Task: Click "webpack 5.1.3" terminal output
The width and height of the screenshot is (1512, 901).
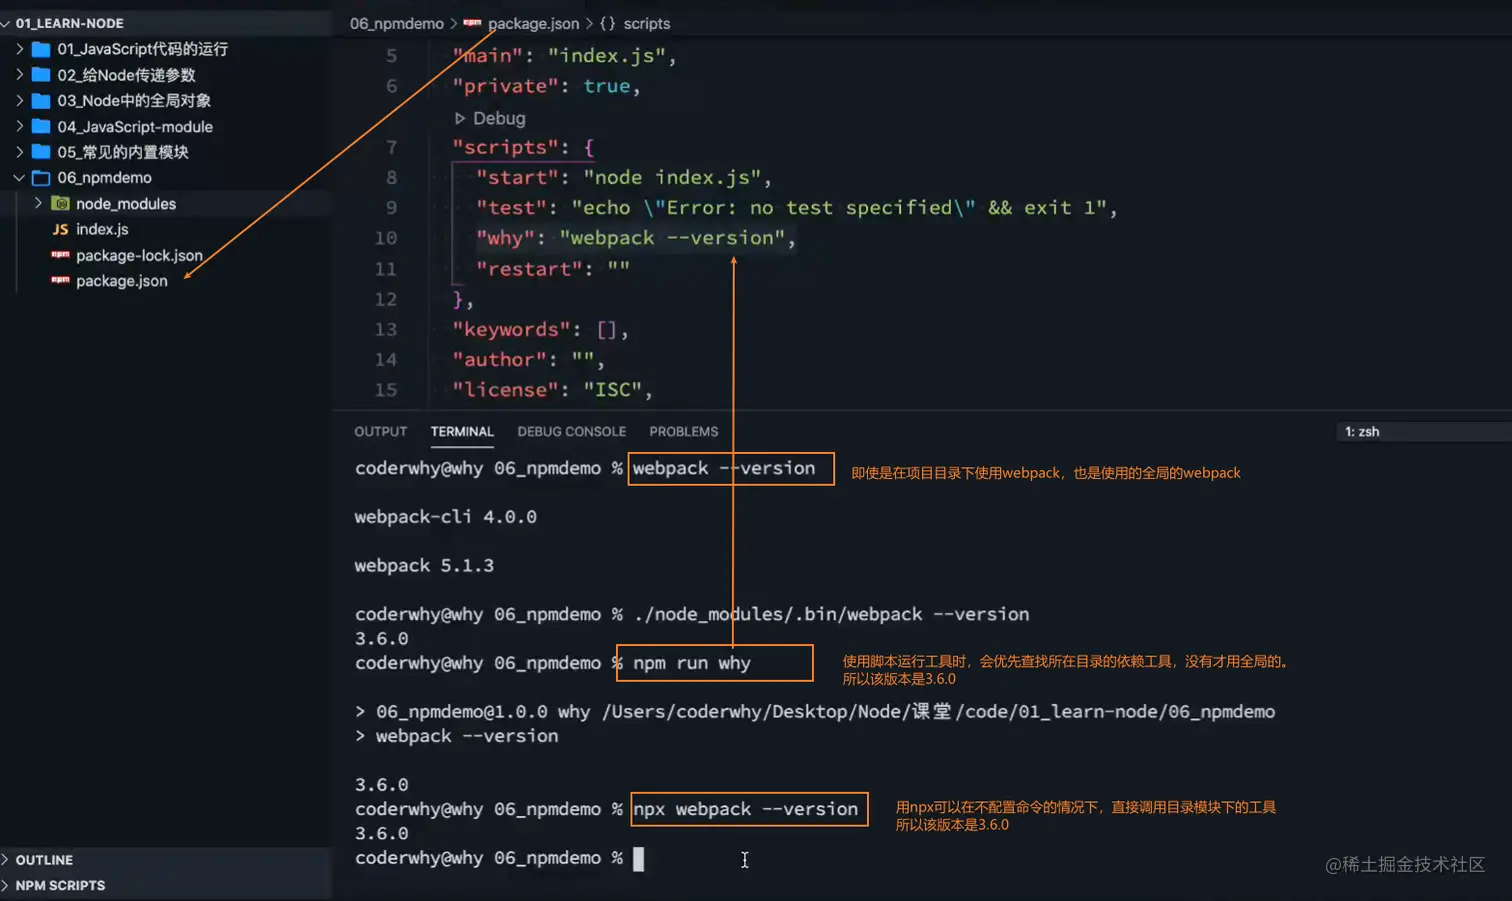Action: 424,566
